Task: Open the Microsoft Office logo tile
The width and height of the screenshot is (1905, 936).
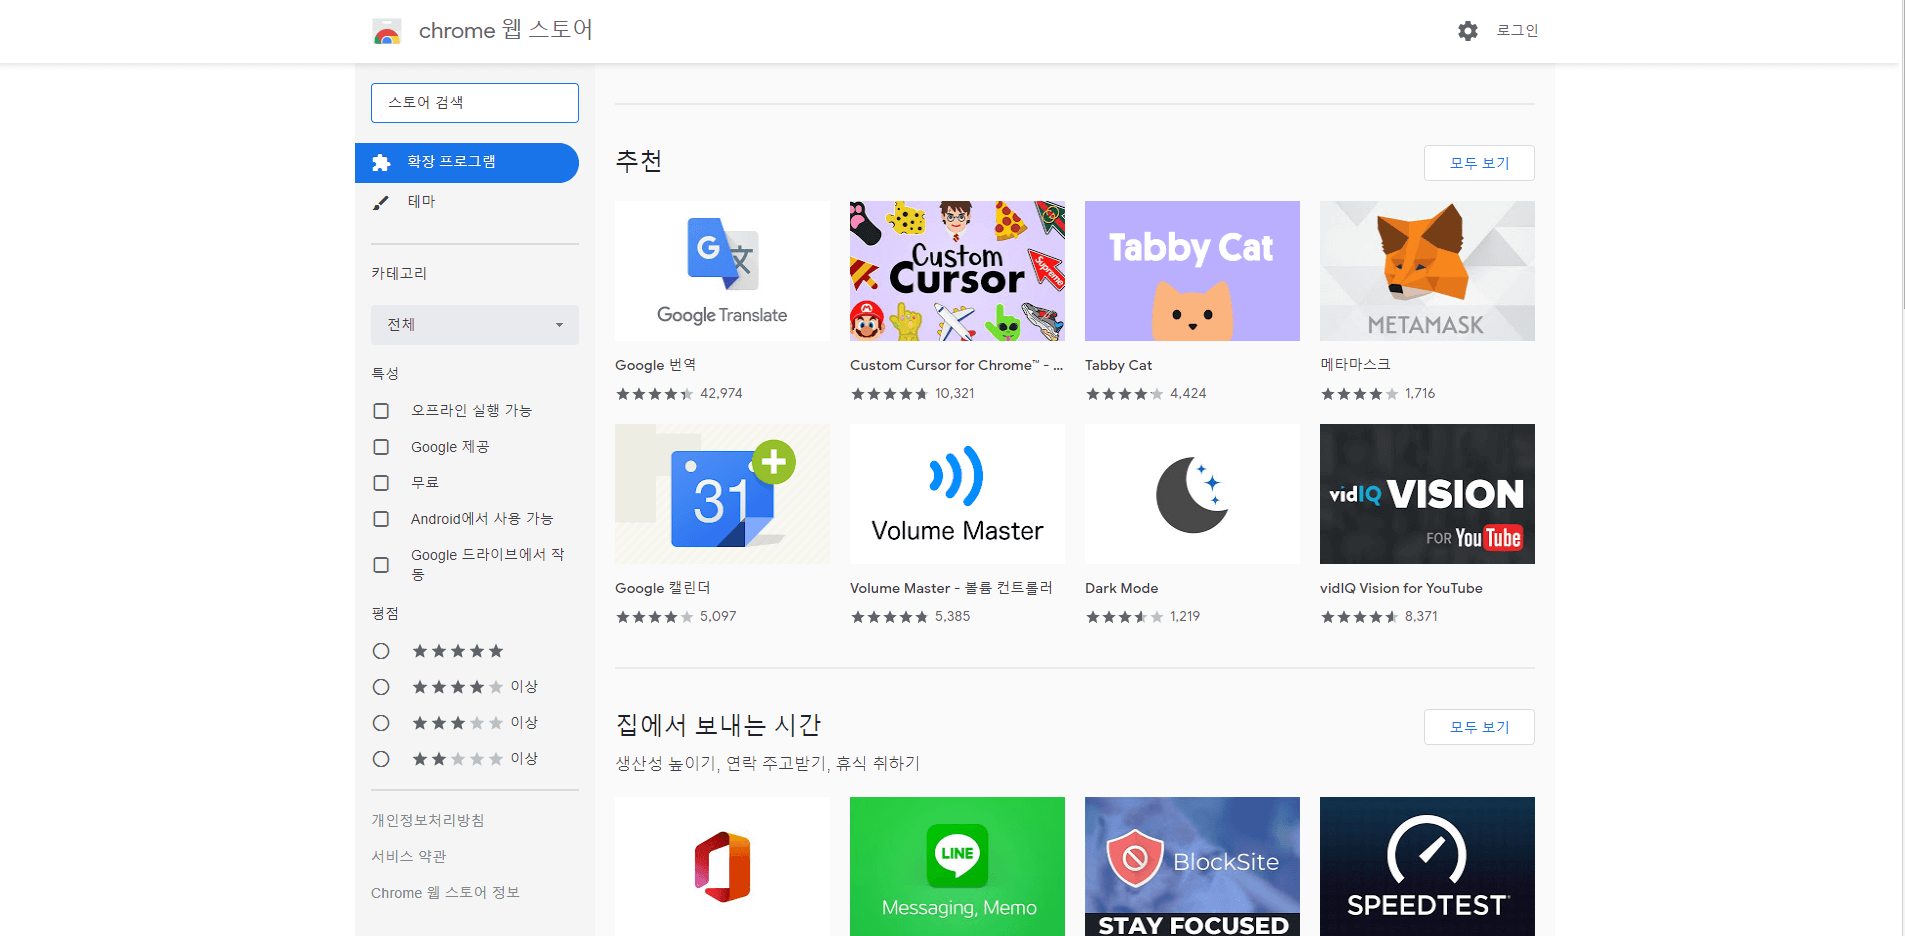Action: [x=722, y=866]
